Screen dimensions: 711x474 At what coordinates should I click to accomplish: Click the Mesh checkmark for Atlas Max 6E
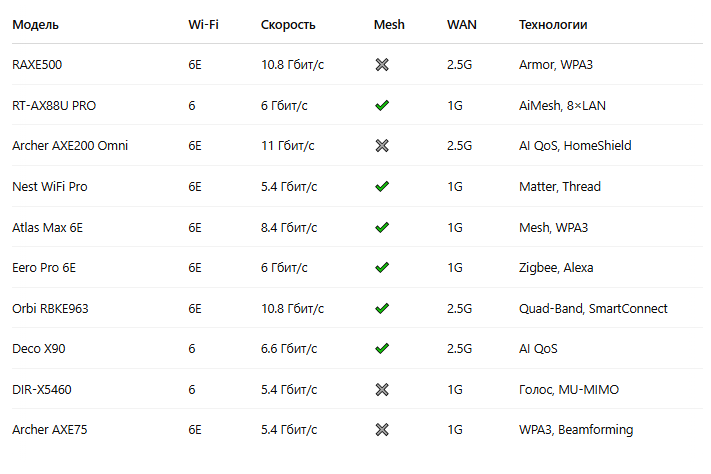[x=381, y=227]
